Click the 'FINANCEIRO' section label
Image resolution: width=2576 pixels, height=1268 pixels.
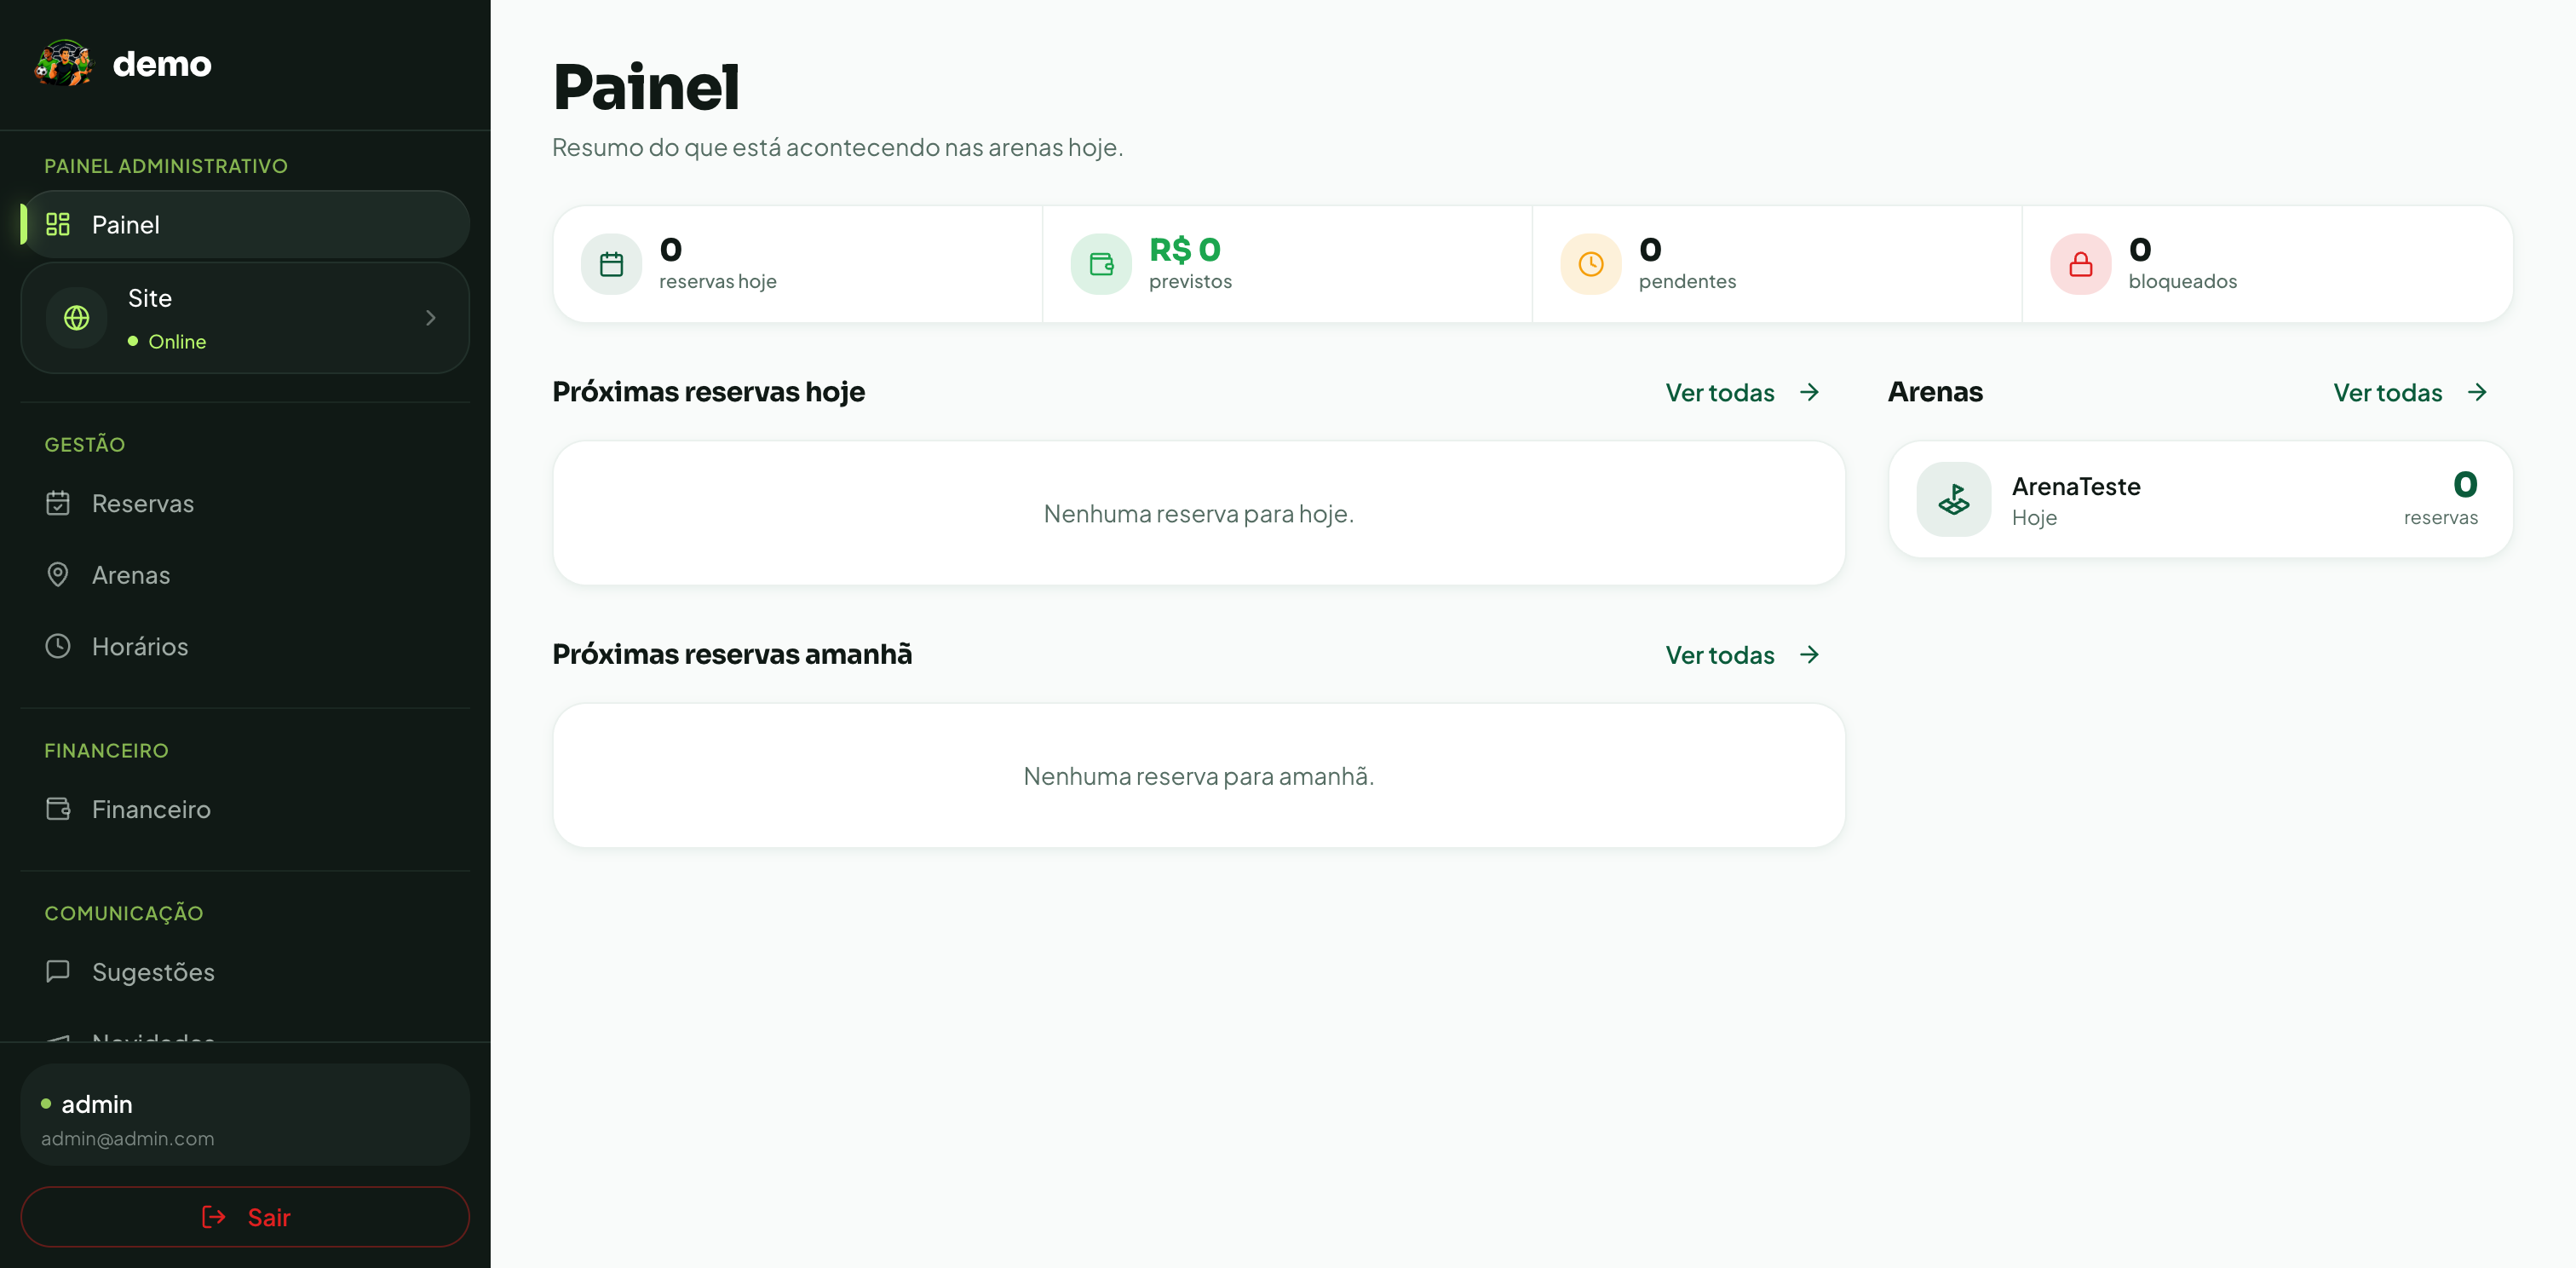click(106, 750)
